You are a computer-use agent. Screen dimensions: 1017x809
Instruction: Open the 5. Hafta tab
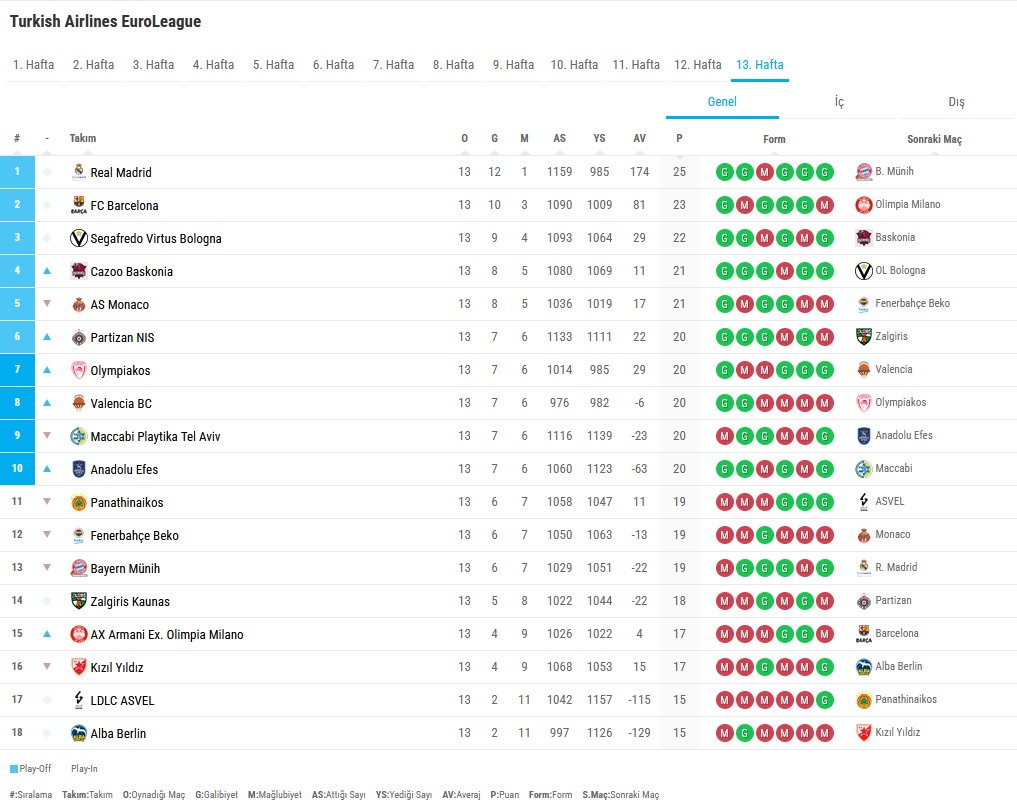[x=273, y=65]
